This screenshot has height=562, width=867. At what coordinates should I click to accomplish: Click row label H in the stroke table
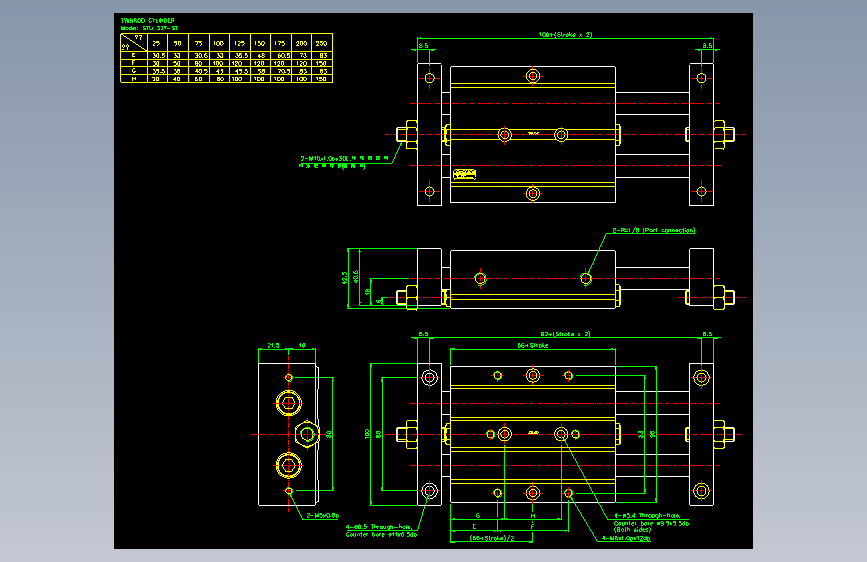tap(133, 79)
